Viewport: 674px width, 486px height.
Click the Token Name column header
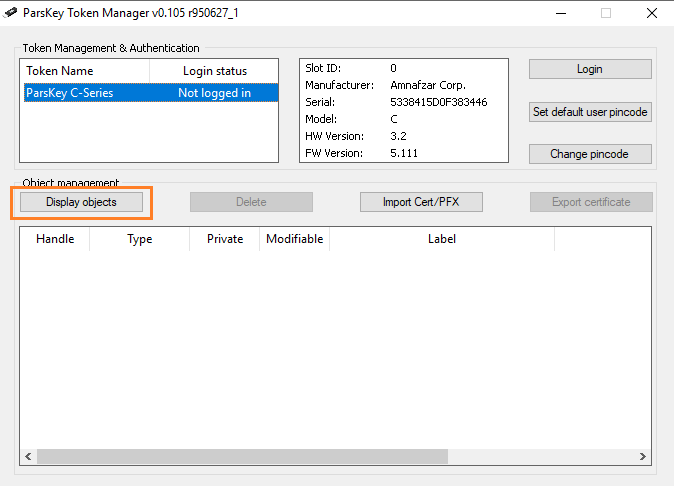click(x=85, y=71)
